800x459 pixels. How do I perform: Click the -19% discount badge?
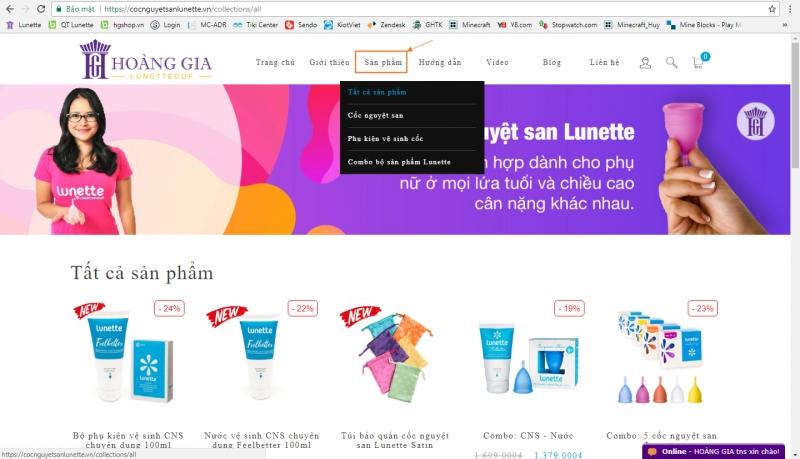[x=569, y=309]
